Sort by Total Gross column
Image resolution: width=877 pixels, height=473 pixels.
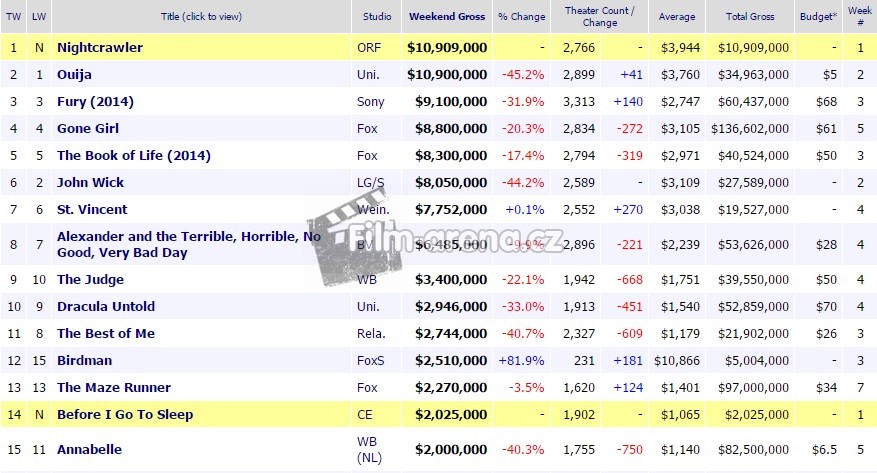[x=748, y=17]
